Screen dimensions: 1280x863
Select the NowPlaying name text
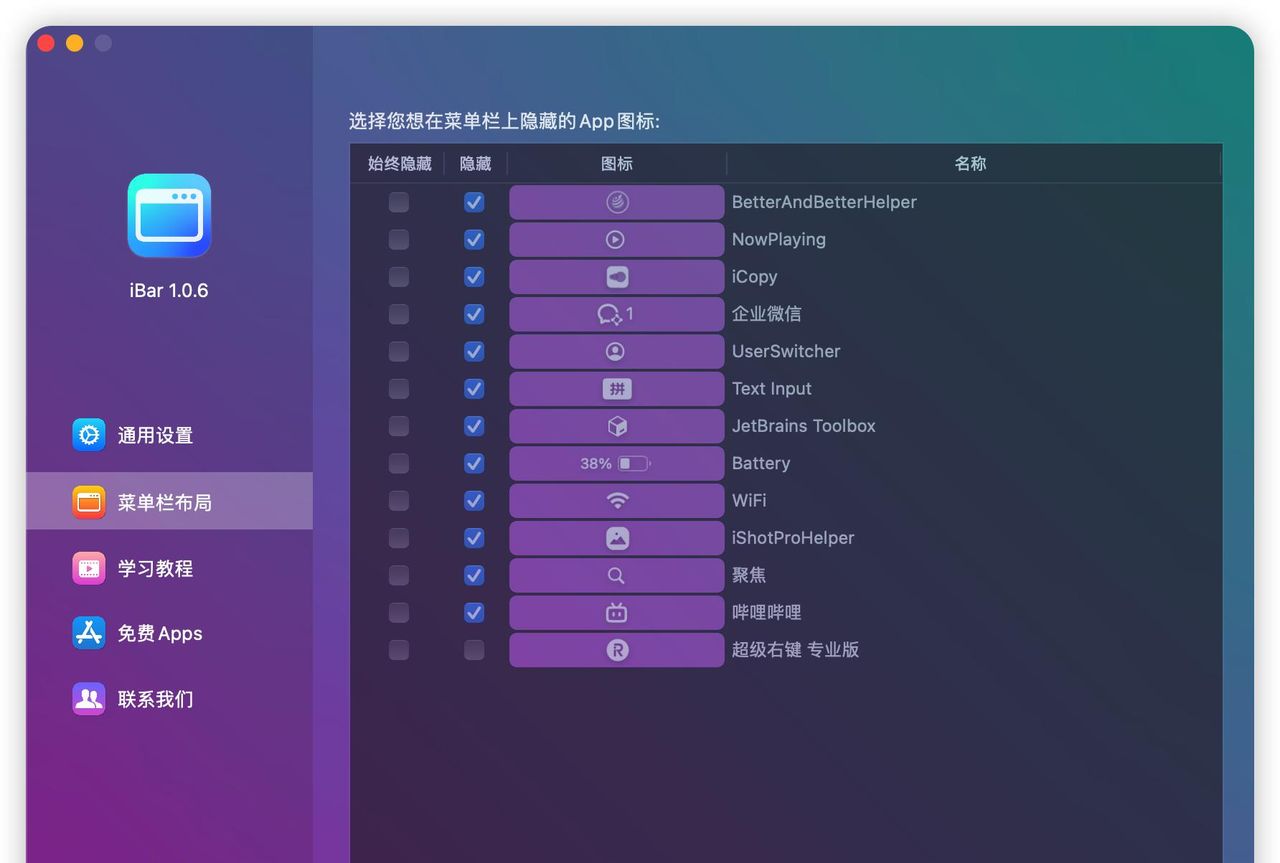point(779,240)
